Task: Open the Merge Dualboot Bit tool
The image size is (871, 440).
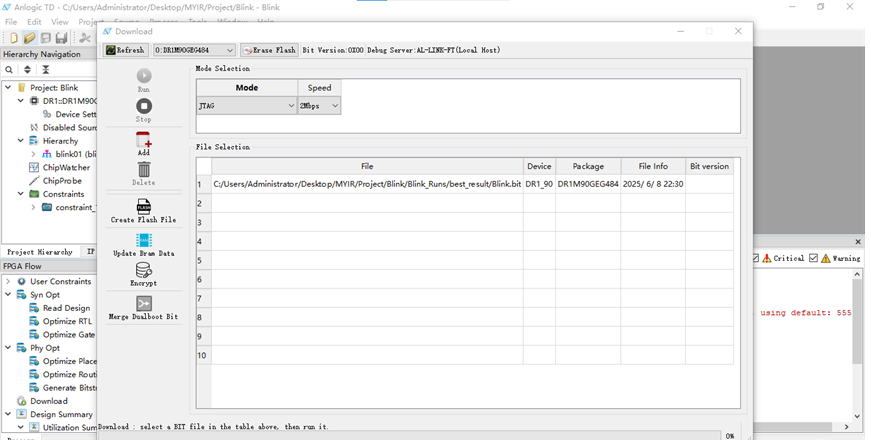Action: point(144,303)
